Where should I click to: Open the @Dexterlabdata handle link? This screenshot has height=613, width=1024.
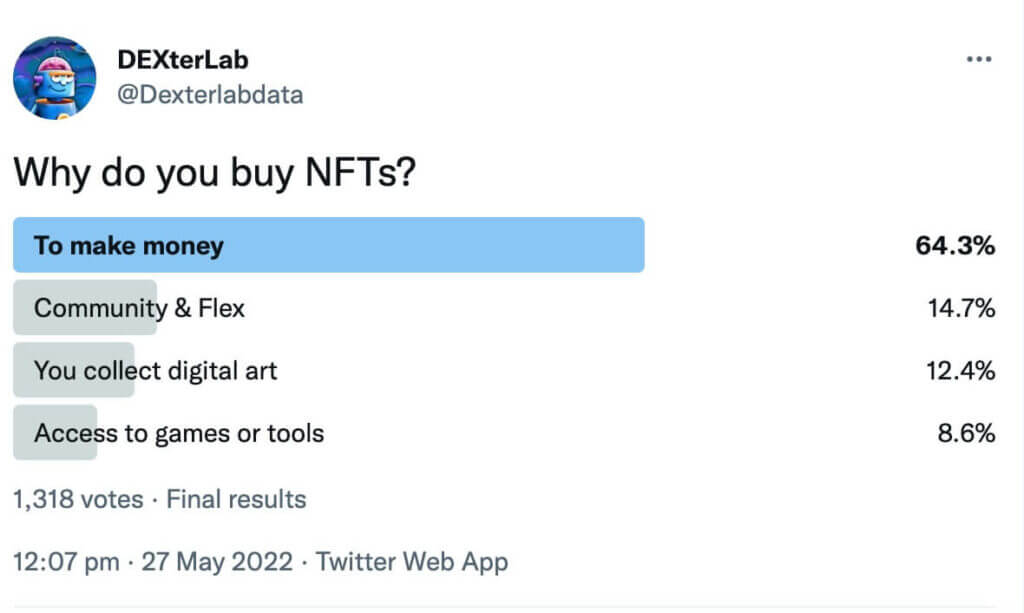point(210,95)
